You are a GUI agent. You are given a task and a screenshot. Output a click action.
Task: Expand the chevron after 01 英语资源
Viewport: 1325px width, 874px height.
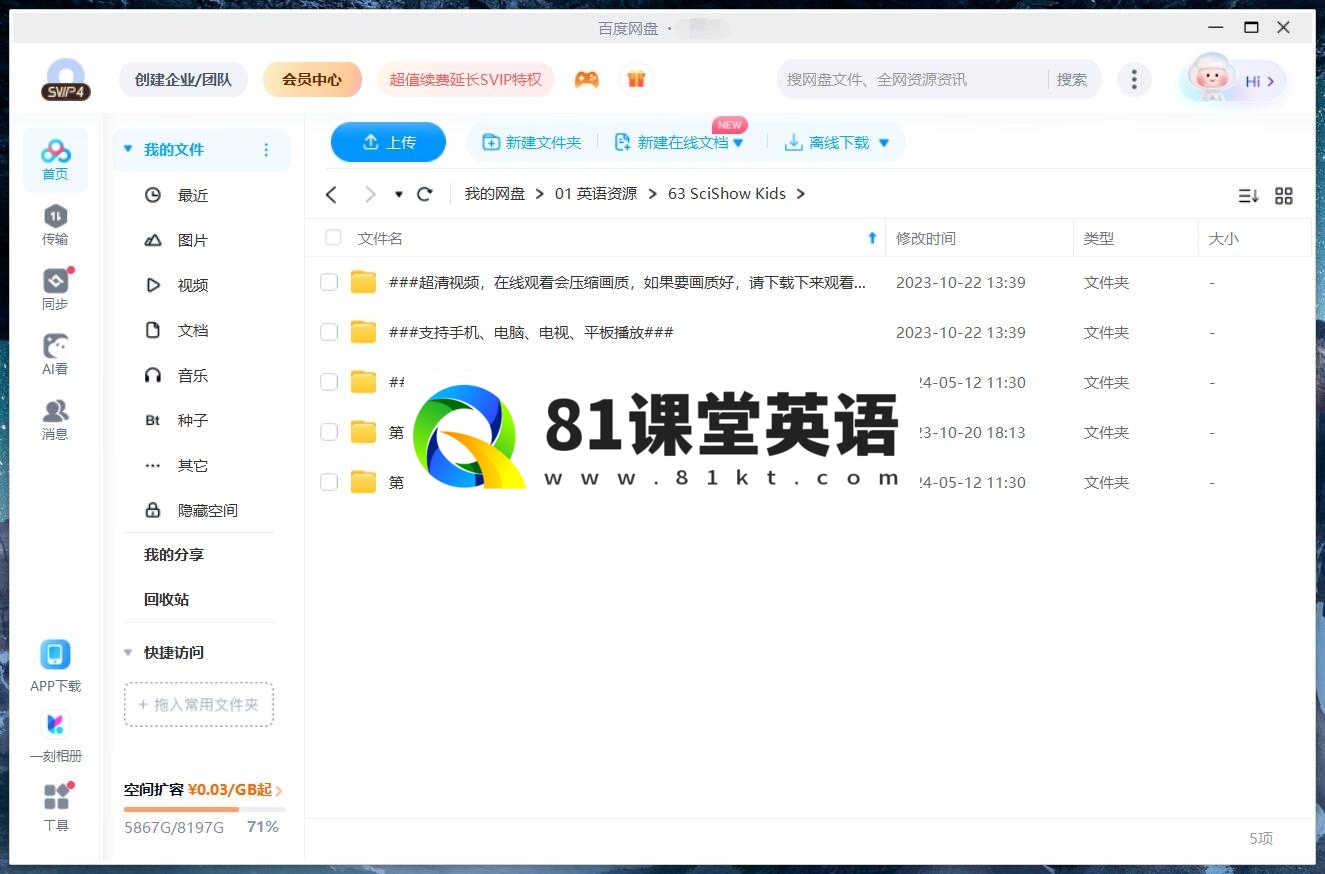coord(652,194)
